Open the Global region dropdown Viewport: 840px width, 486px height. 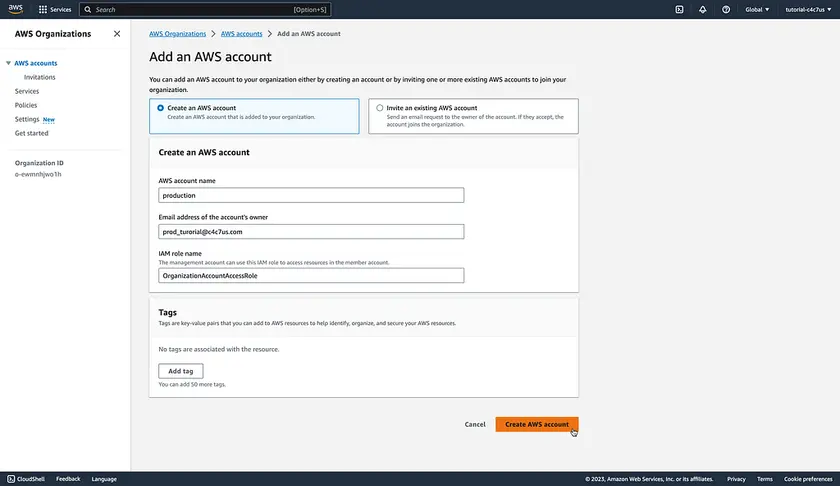click(x=757, y=10)
